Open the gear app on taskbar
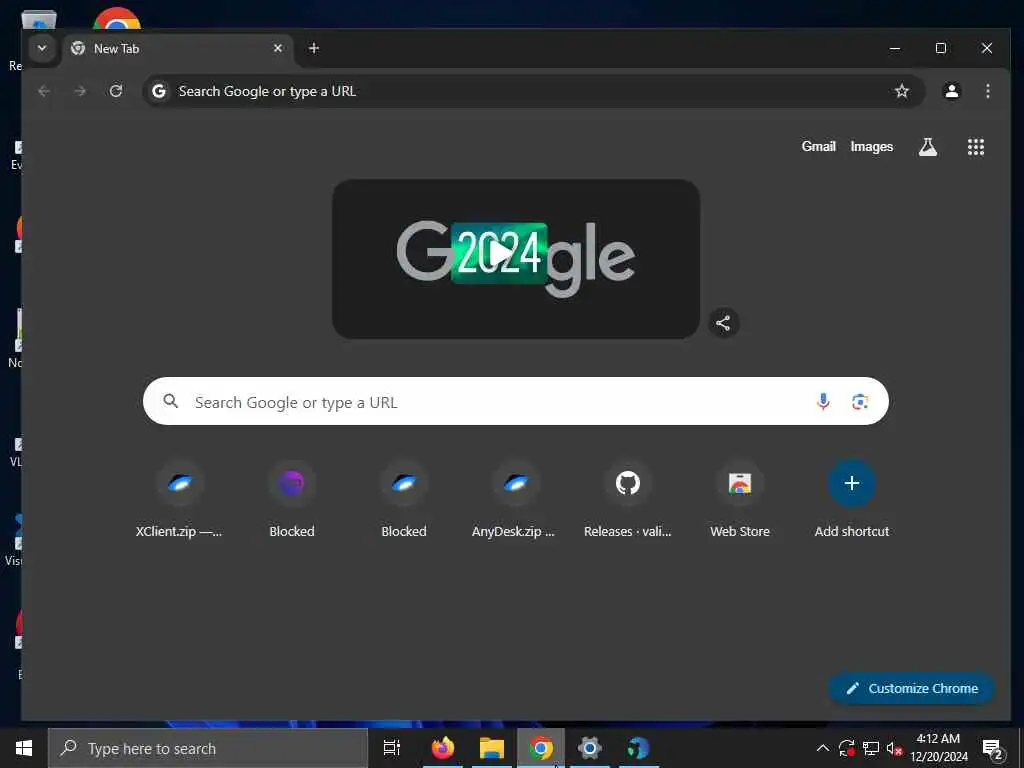The width and height of the screenshot is (1024, 768). (589, 748)
